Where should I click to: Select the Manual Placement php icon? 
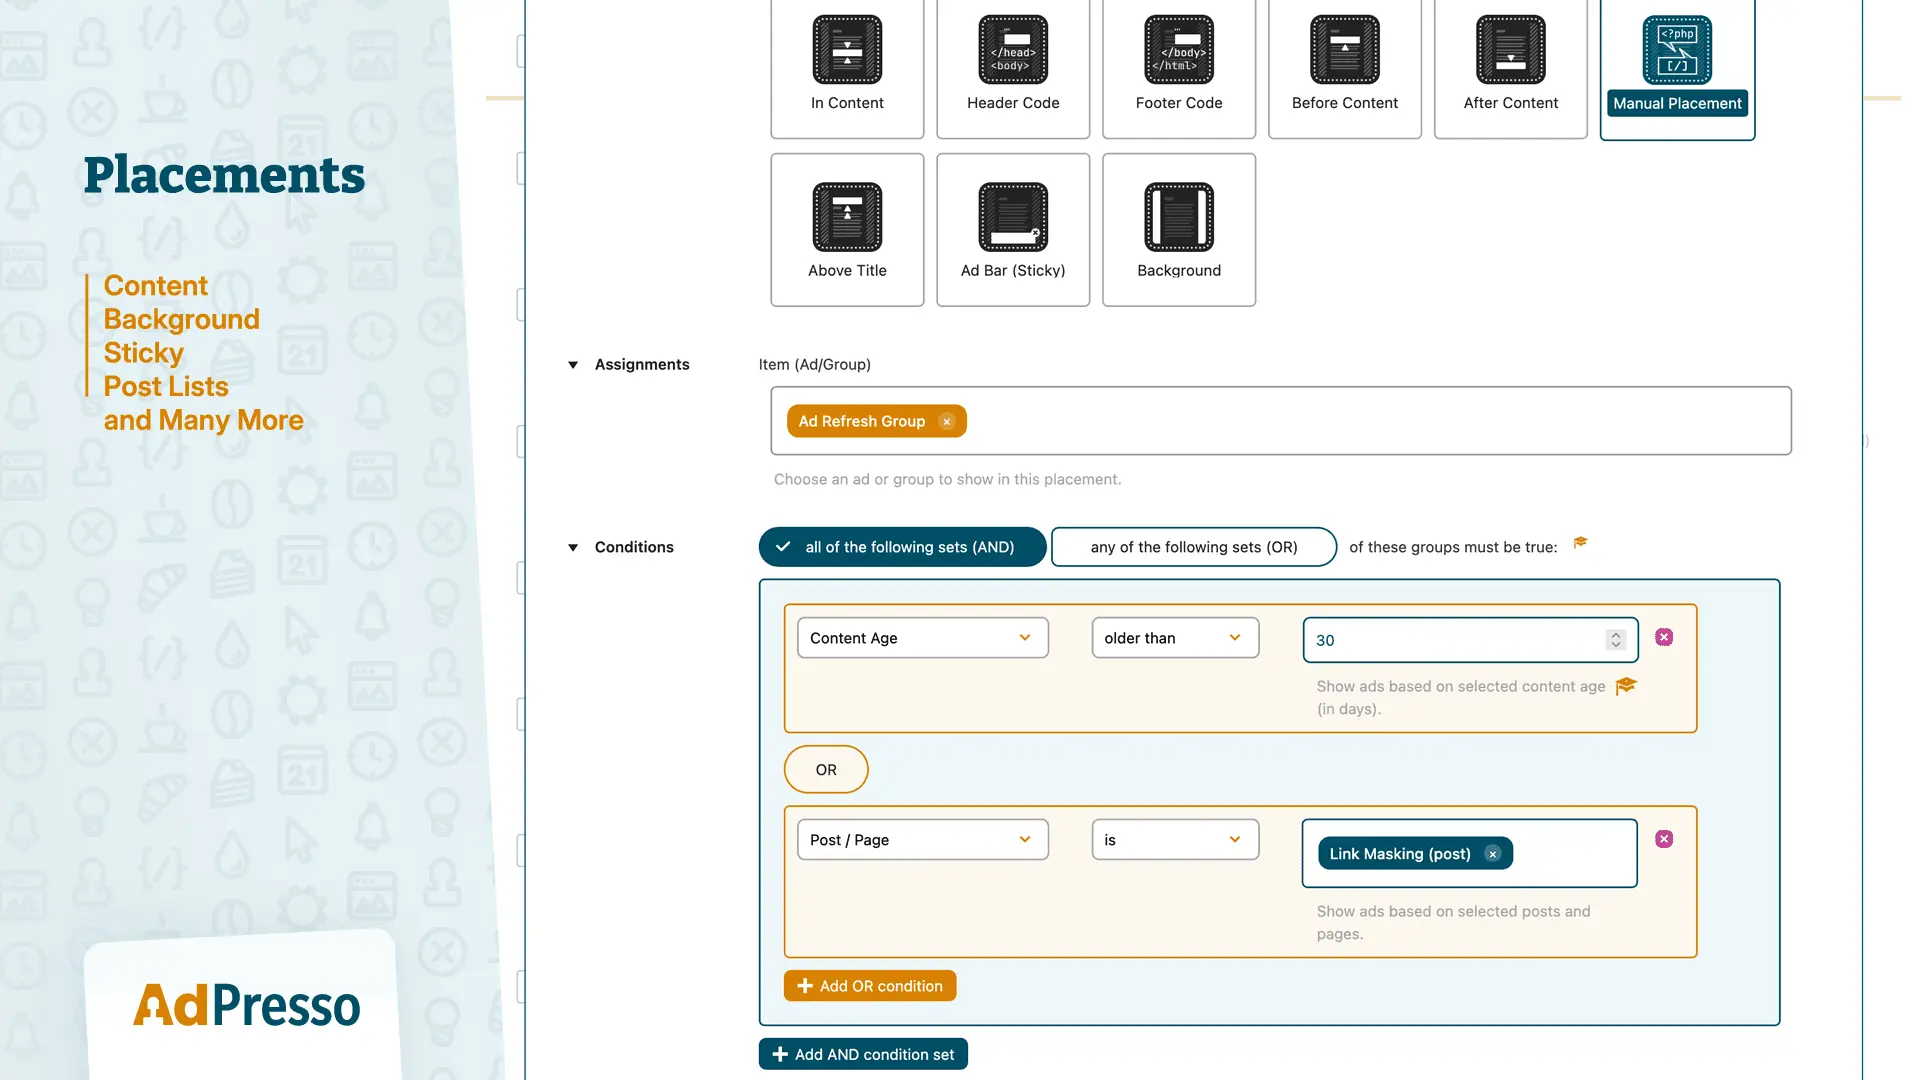coord(1677,49)
